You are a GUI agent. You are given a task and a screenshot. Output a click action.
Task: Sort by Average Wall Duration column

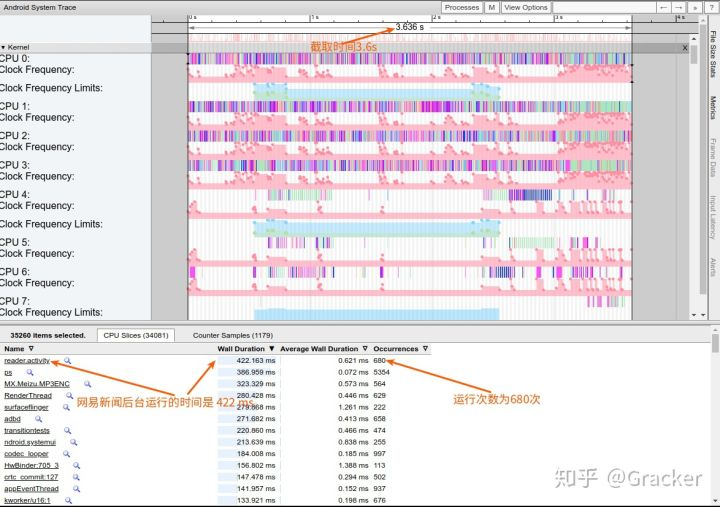[x=324, y=349]
